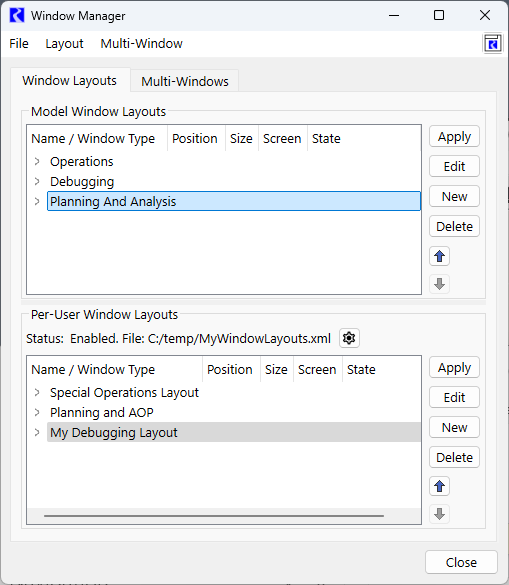The width and height of the screenshot is (509, 585).
Task: Switch to the Multi-Windows tab
Action: point(185,81)
